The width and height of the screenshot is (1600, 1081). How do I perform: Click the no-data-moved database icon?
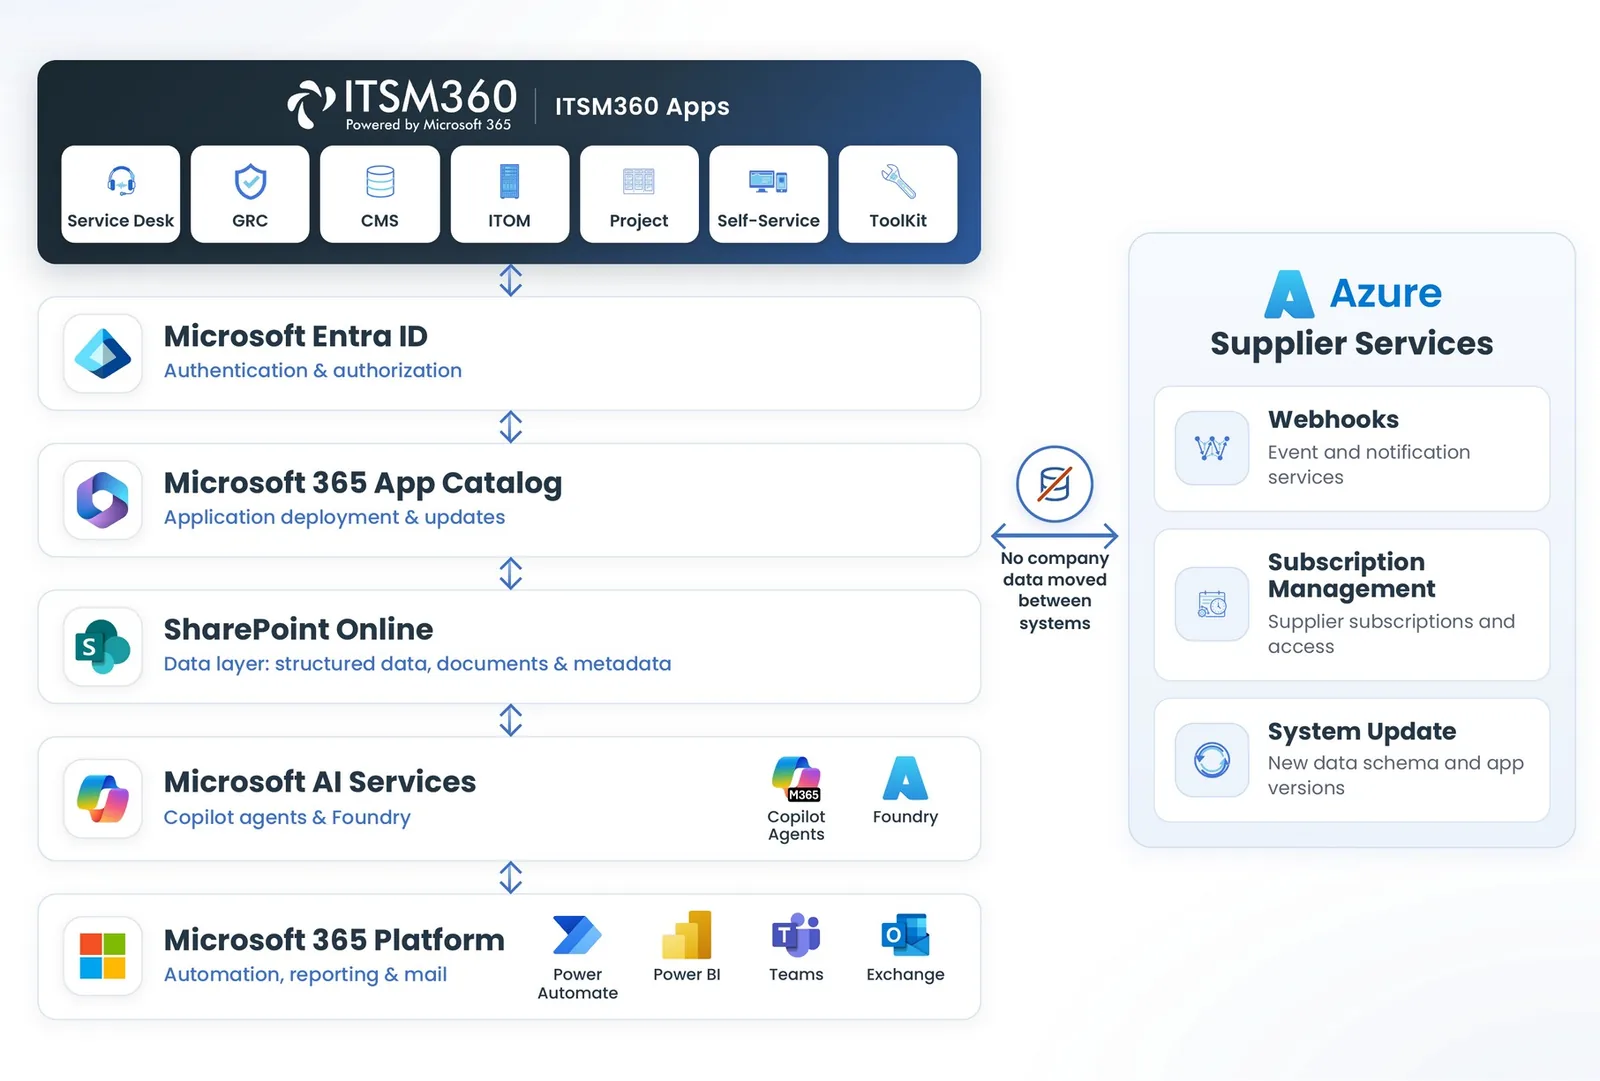click(x=1055, y=484)
